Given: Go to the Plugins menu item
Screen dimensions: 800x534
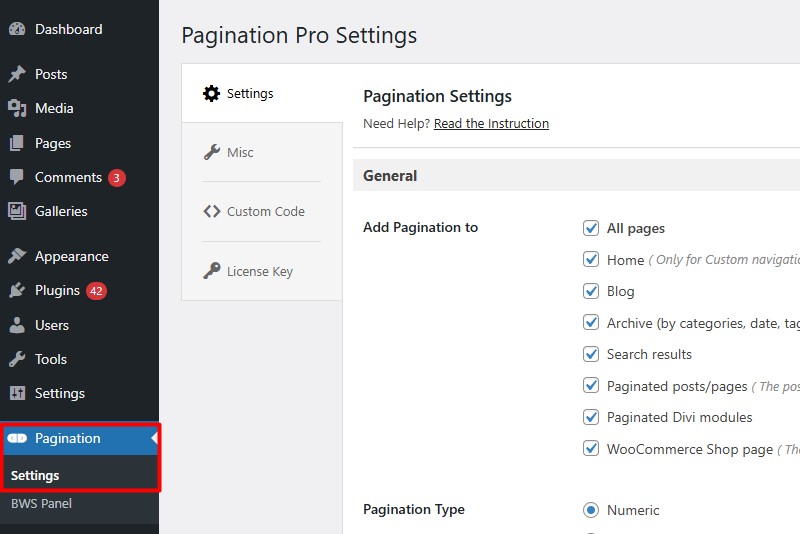Looking at the screenshot, I should (79, 290).
